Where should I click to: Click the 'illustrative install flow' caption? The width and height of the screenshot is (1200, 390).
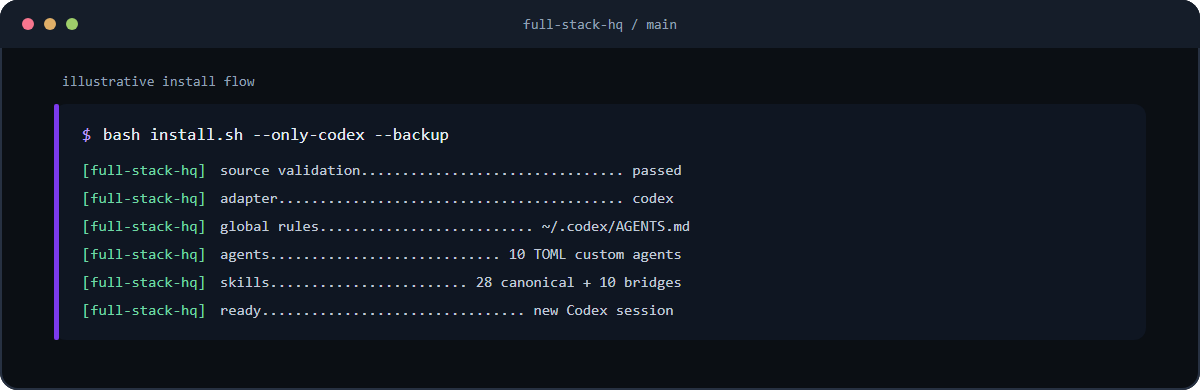(x=158, y=81)
